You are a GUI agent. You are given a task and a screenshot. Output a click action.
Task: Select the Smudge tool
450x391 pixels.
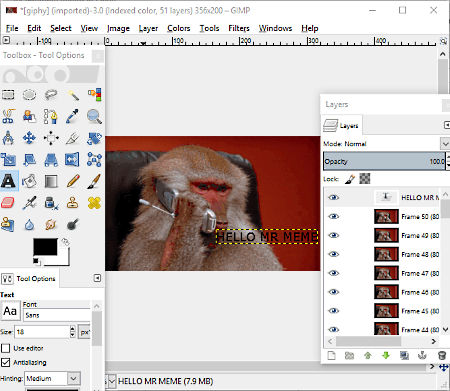51,224
